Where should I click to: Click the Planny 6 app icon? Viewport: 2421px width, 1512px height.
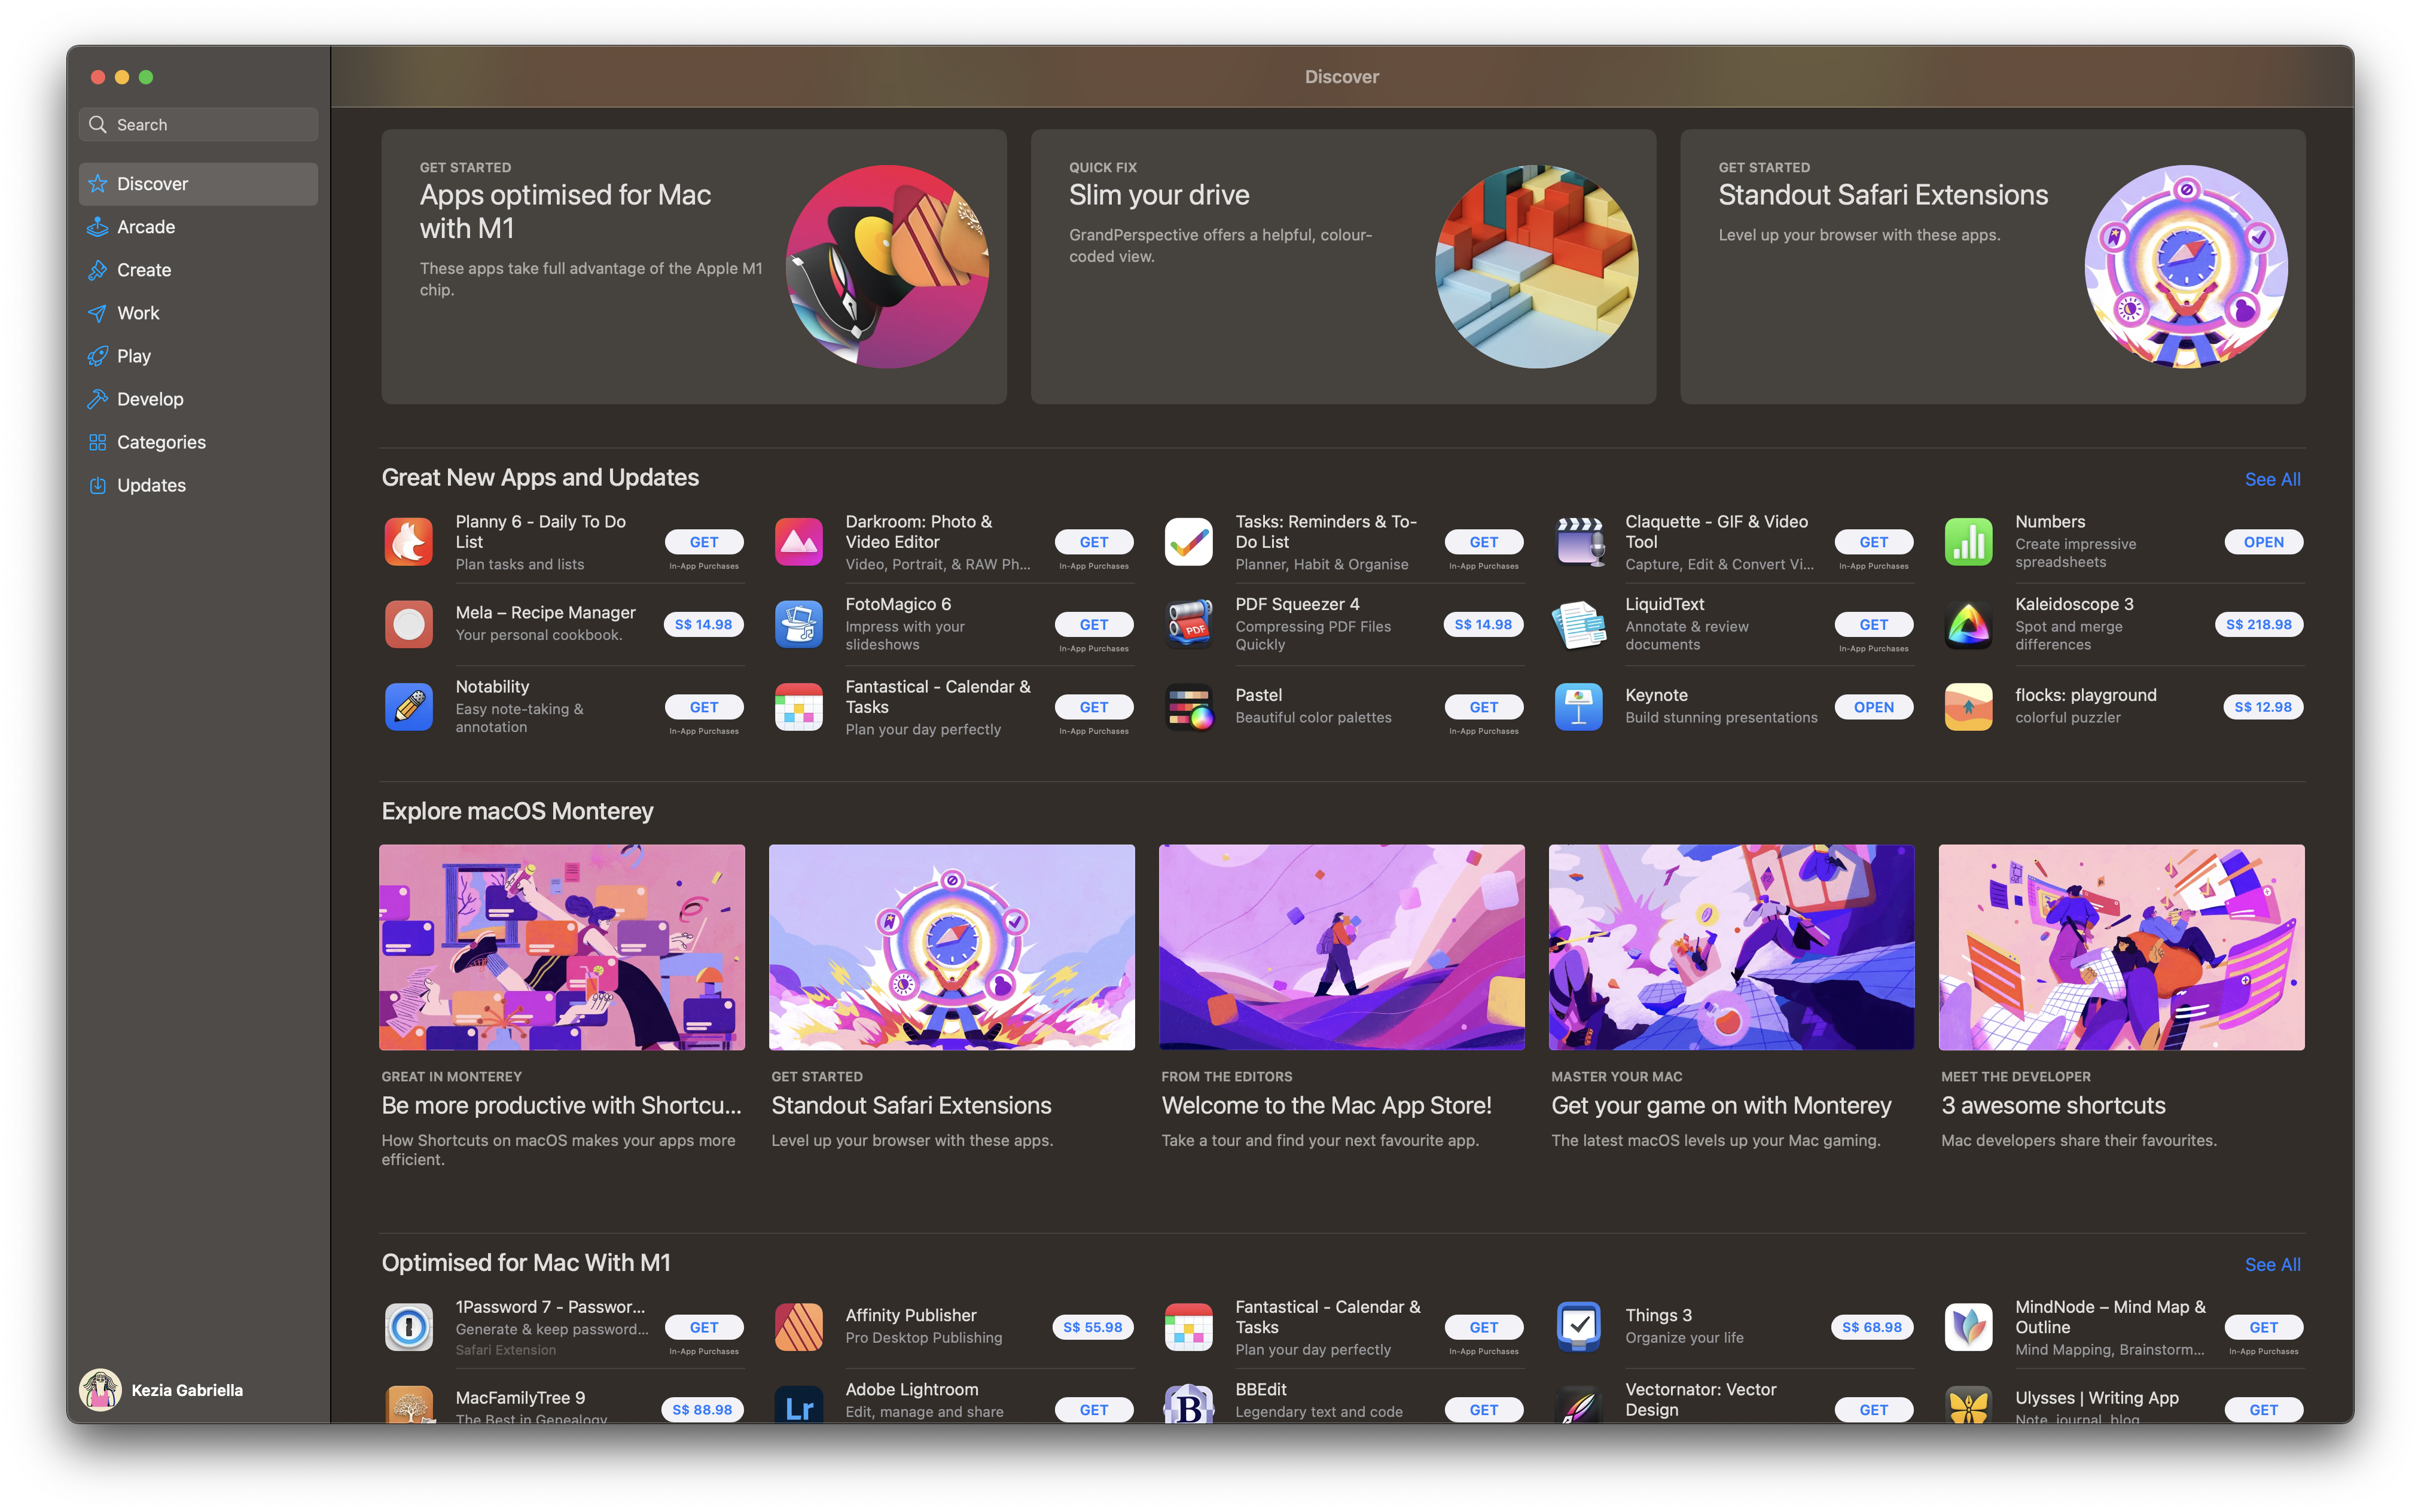(x=408, y=542)
